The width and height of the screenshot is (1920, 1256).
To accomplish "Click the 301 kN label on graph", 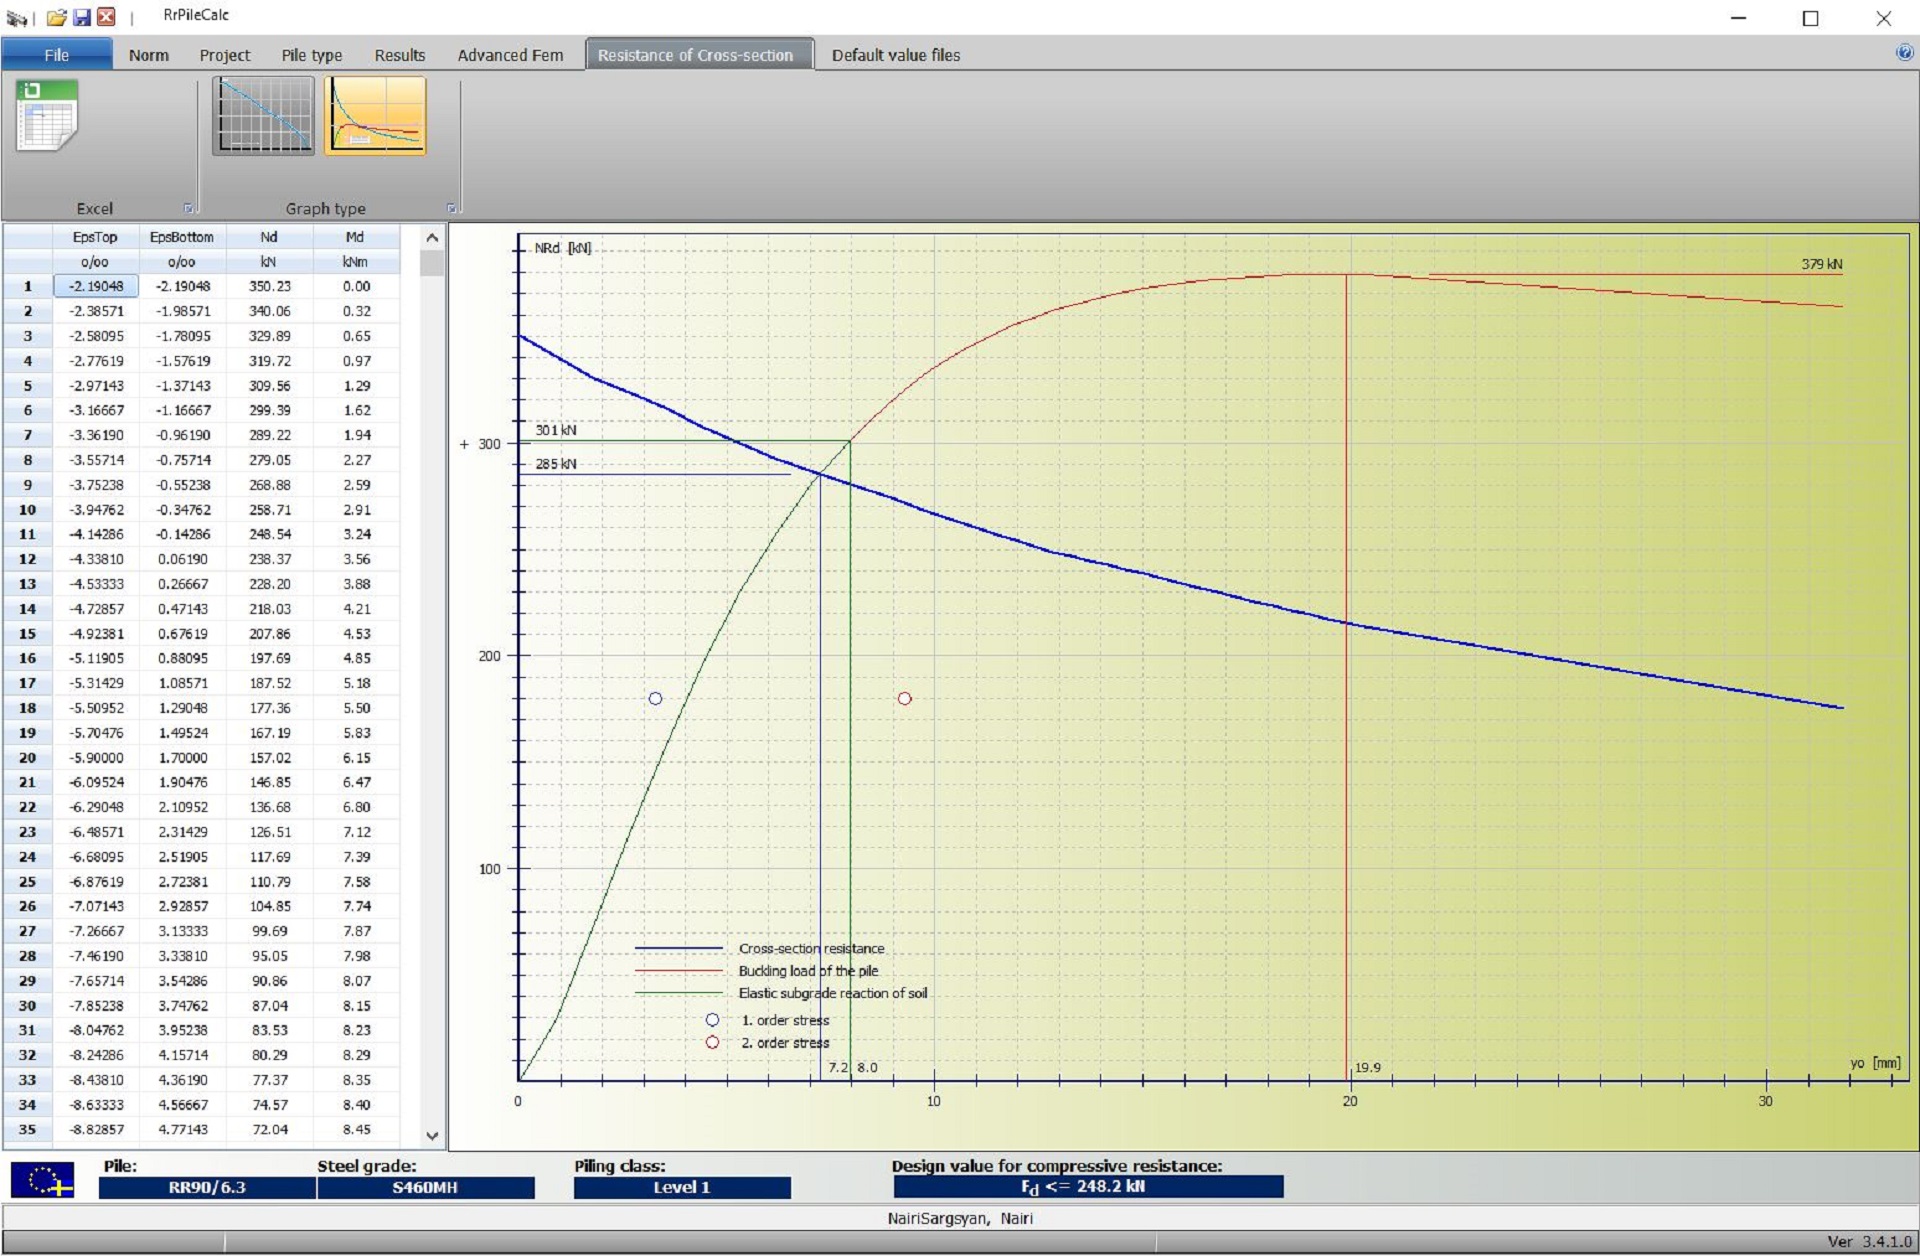I will (555, 430).
